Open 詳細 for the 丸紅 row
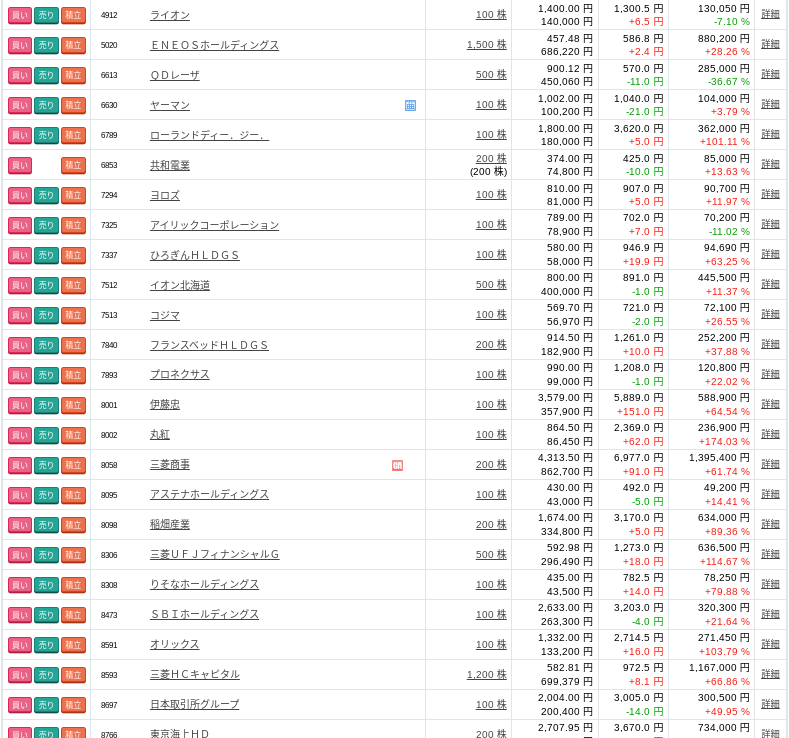 coord(770,435)
